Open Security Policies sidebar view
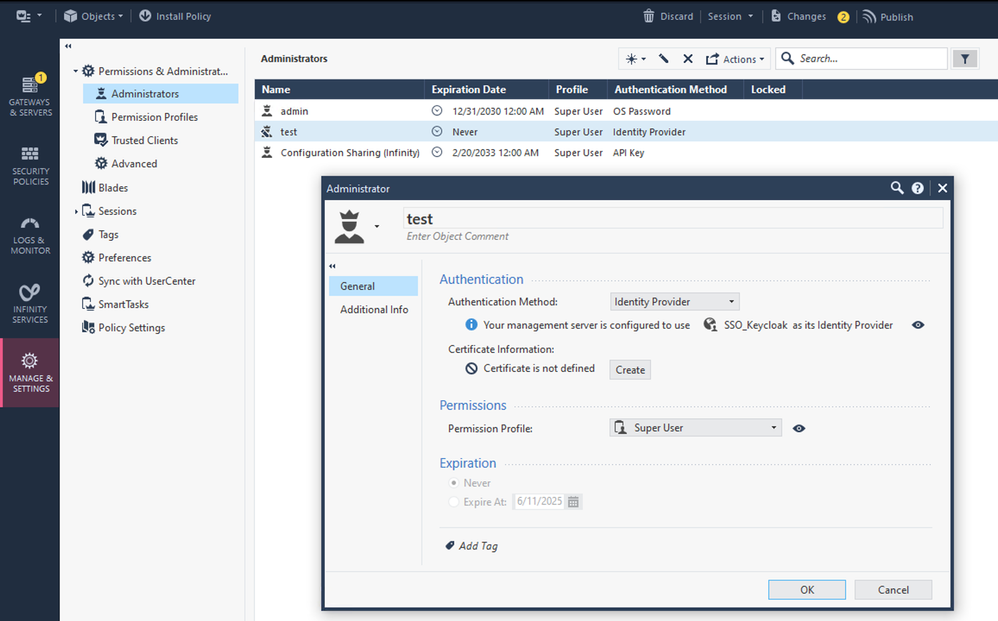 (30, 165)
